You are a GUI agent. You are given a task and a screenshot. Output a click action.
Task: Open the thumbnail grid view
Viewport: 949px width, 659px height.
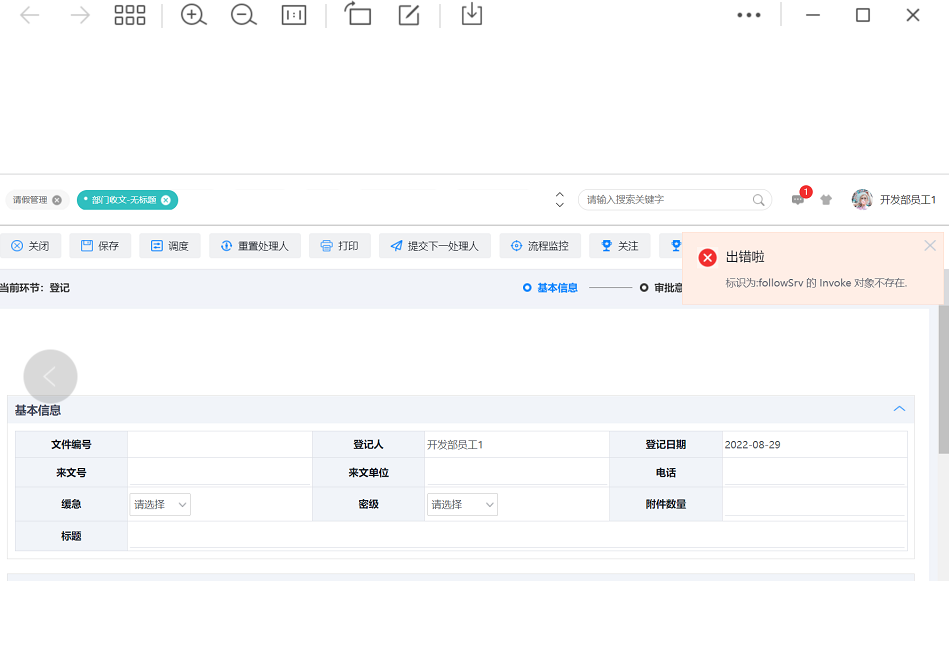(130, 15)
